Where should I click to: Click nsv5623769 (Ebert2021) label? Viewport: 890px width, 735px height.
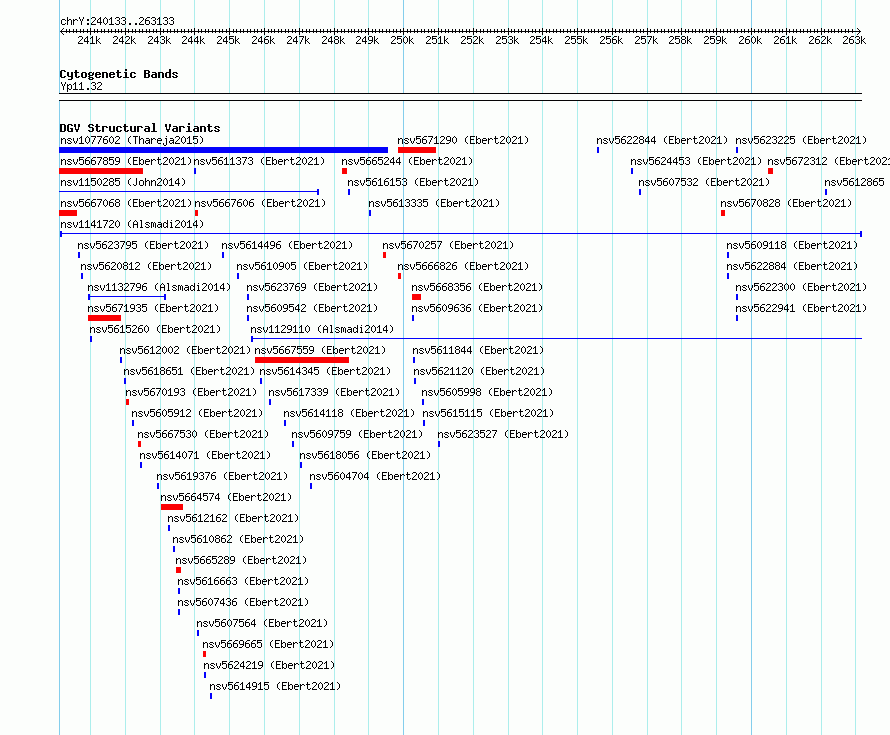[x=312, y=287]
